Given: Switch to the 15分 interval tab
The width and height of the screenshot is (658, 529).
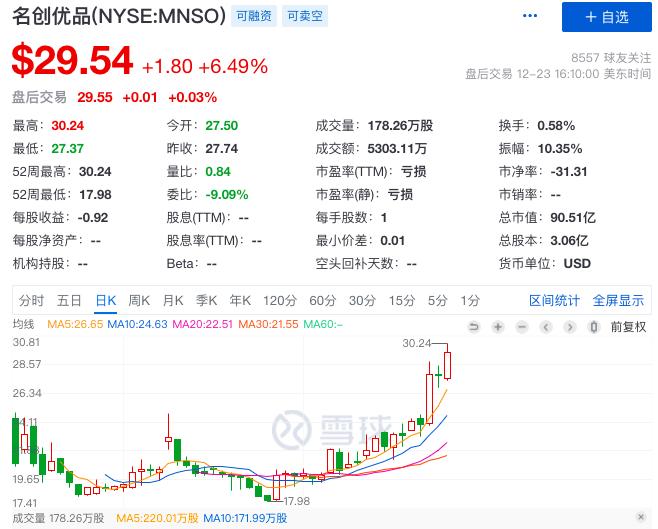Looking at the screenshot, I should coord(402,300).
